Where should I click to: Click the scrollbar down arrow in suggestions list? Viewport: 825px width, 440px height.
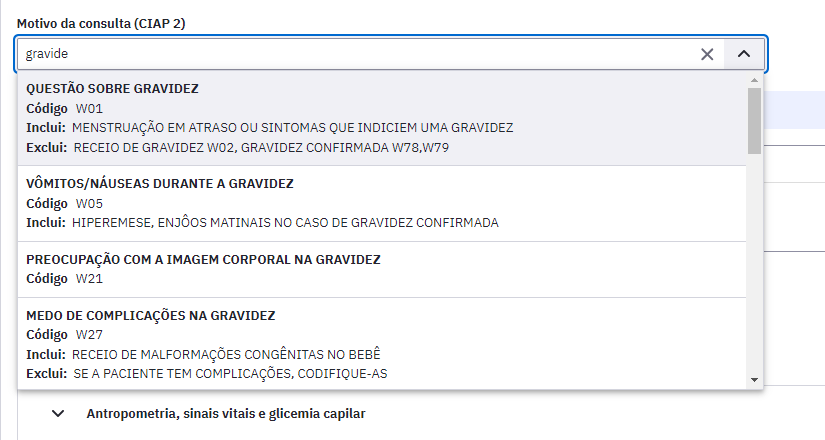point(754,380)
